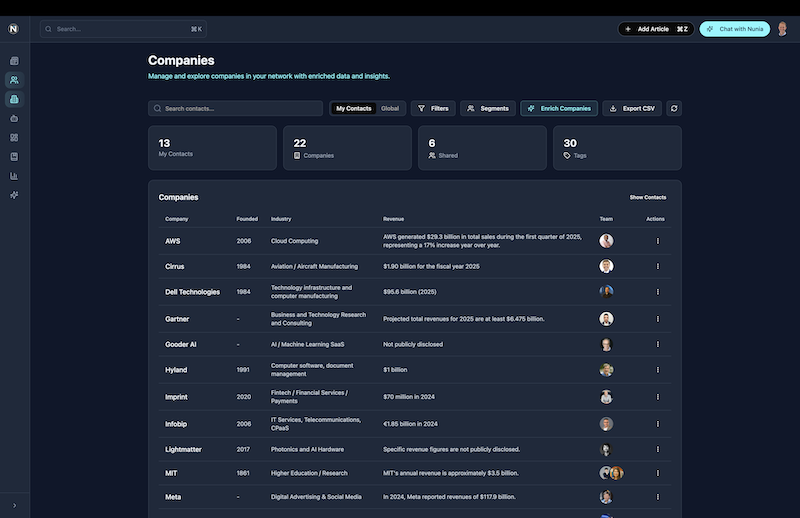Screen dimensions: 800x518
Task: Open actions menu for Dell Technologies row
Action: 658,292
